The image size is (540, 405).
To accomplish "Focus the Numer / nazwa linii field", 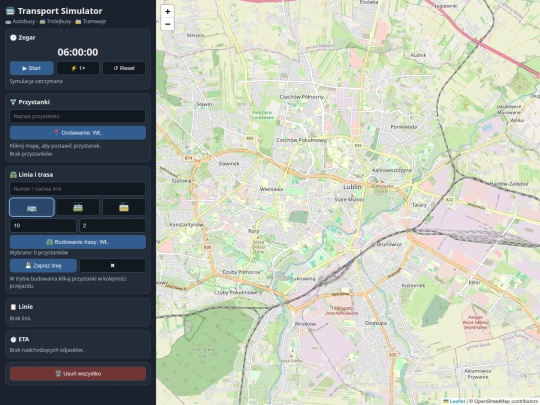I will coord(78,189).
